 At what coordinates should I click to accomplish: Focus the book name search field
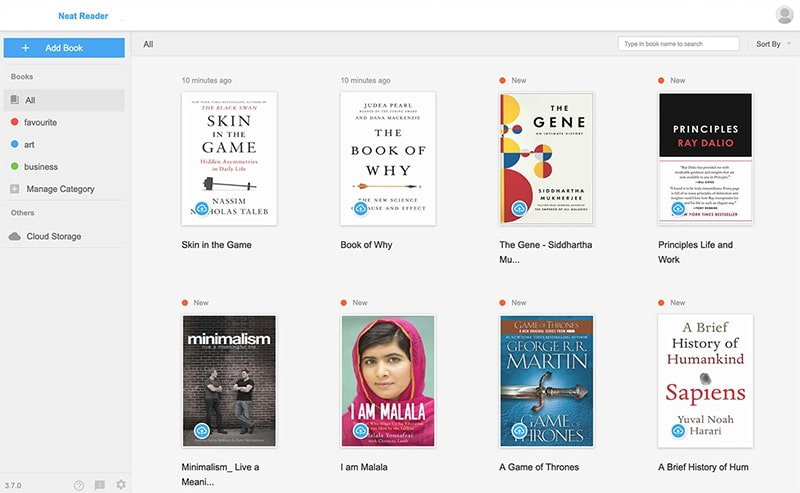coord(678,44)
